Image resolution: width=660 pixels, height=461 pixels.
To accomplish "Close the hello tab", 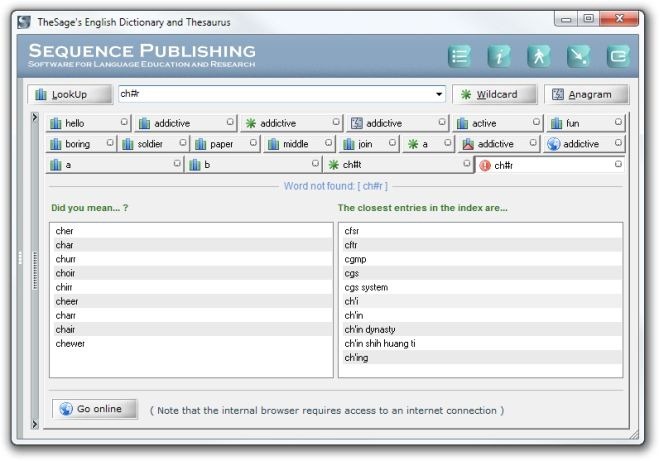I will (124, 122).
